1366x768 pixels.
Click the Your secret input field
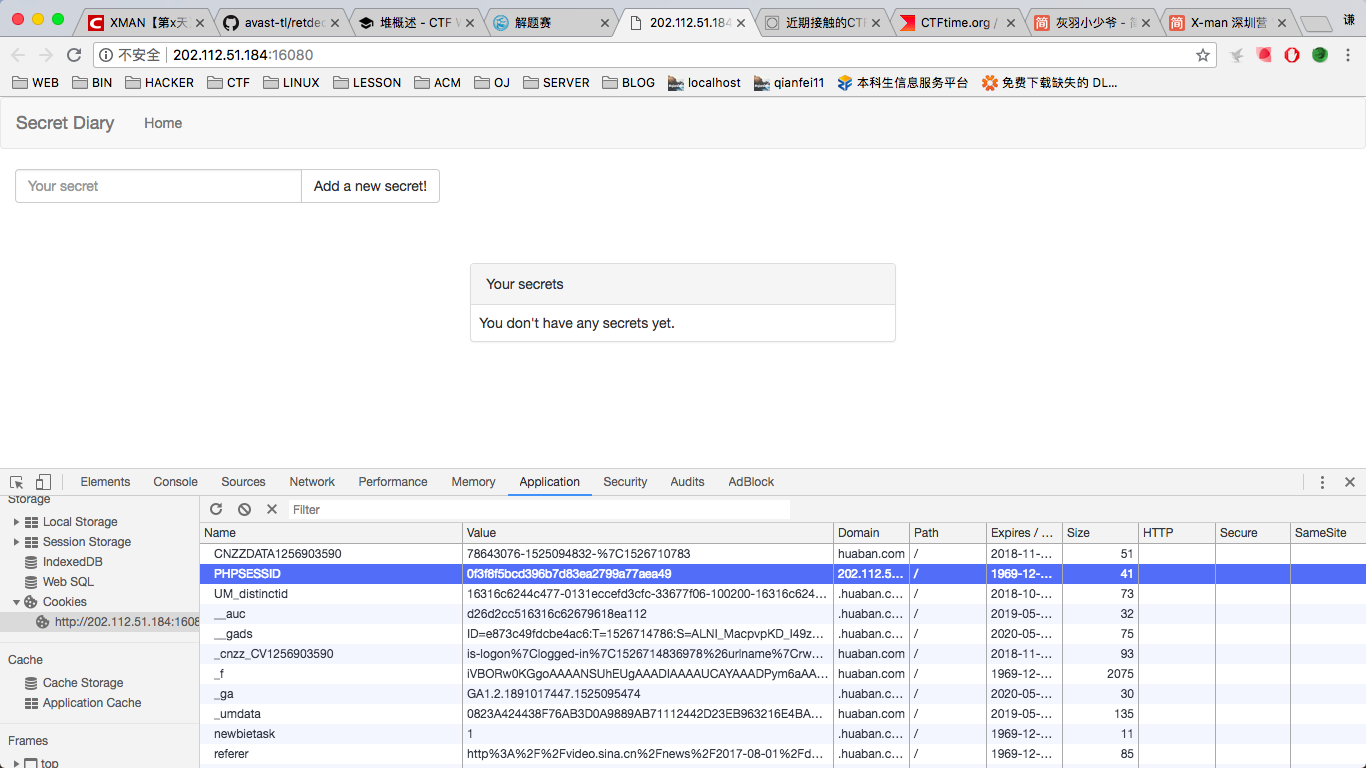point(158,186)
